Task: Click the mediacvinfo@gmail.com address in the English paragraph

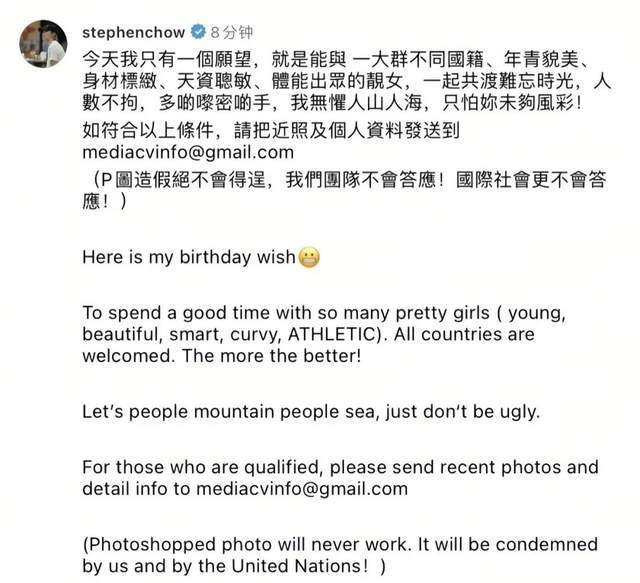Action: [302, 489]
